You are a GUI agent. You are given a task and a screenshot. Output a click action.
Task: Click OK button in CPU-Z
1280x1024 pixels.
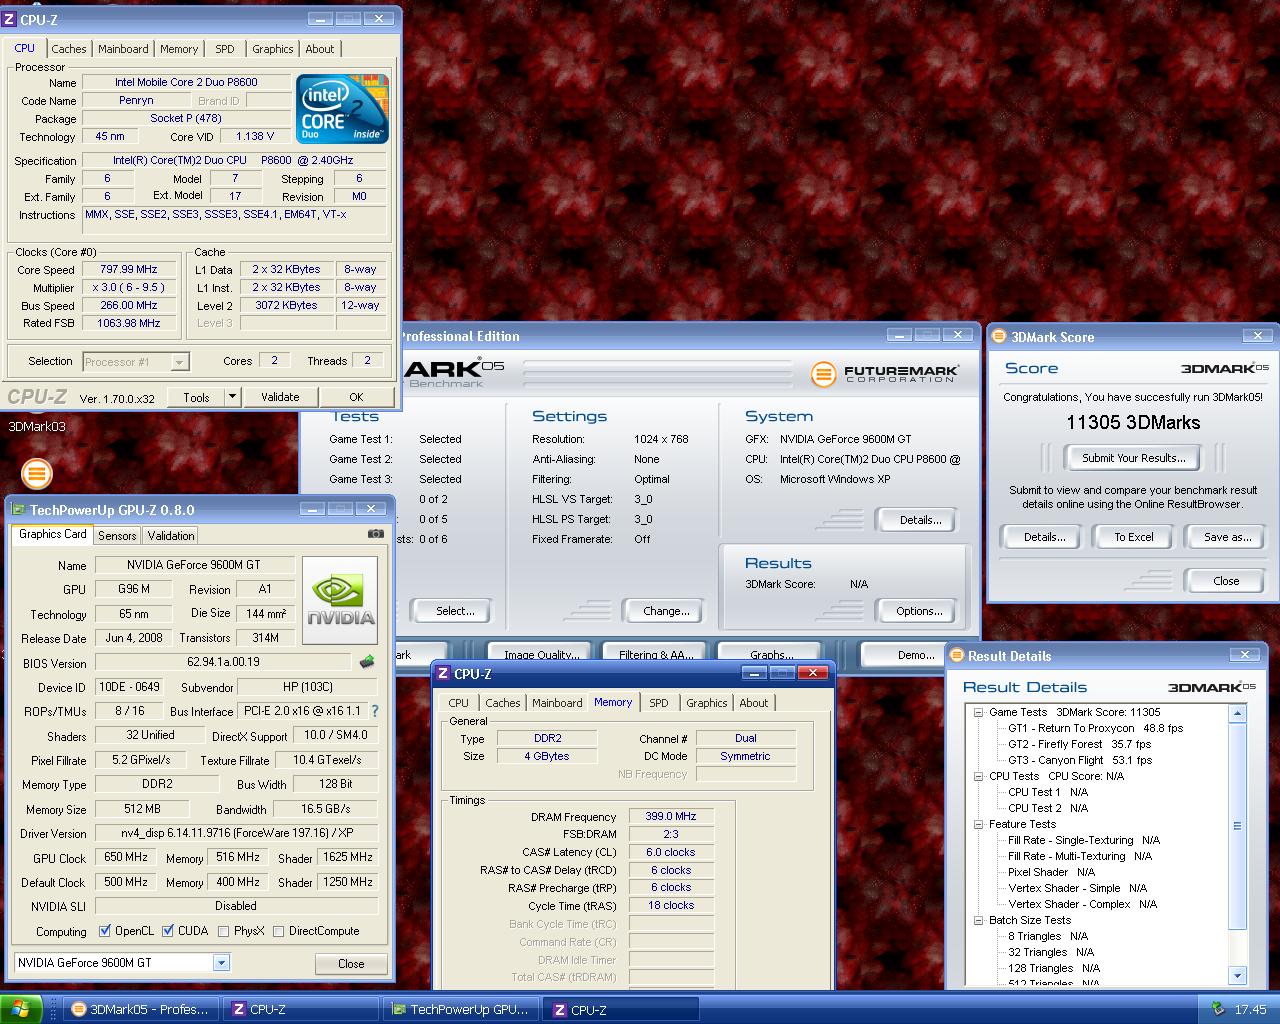(x=356, y=397)
